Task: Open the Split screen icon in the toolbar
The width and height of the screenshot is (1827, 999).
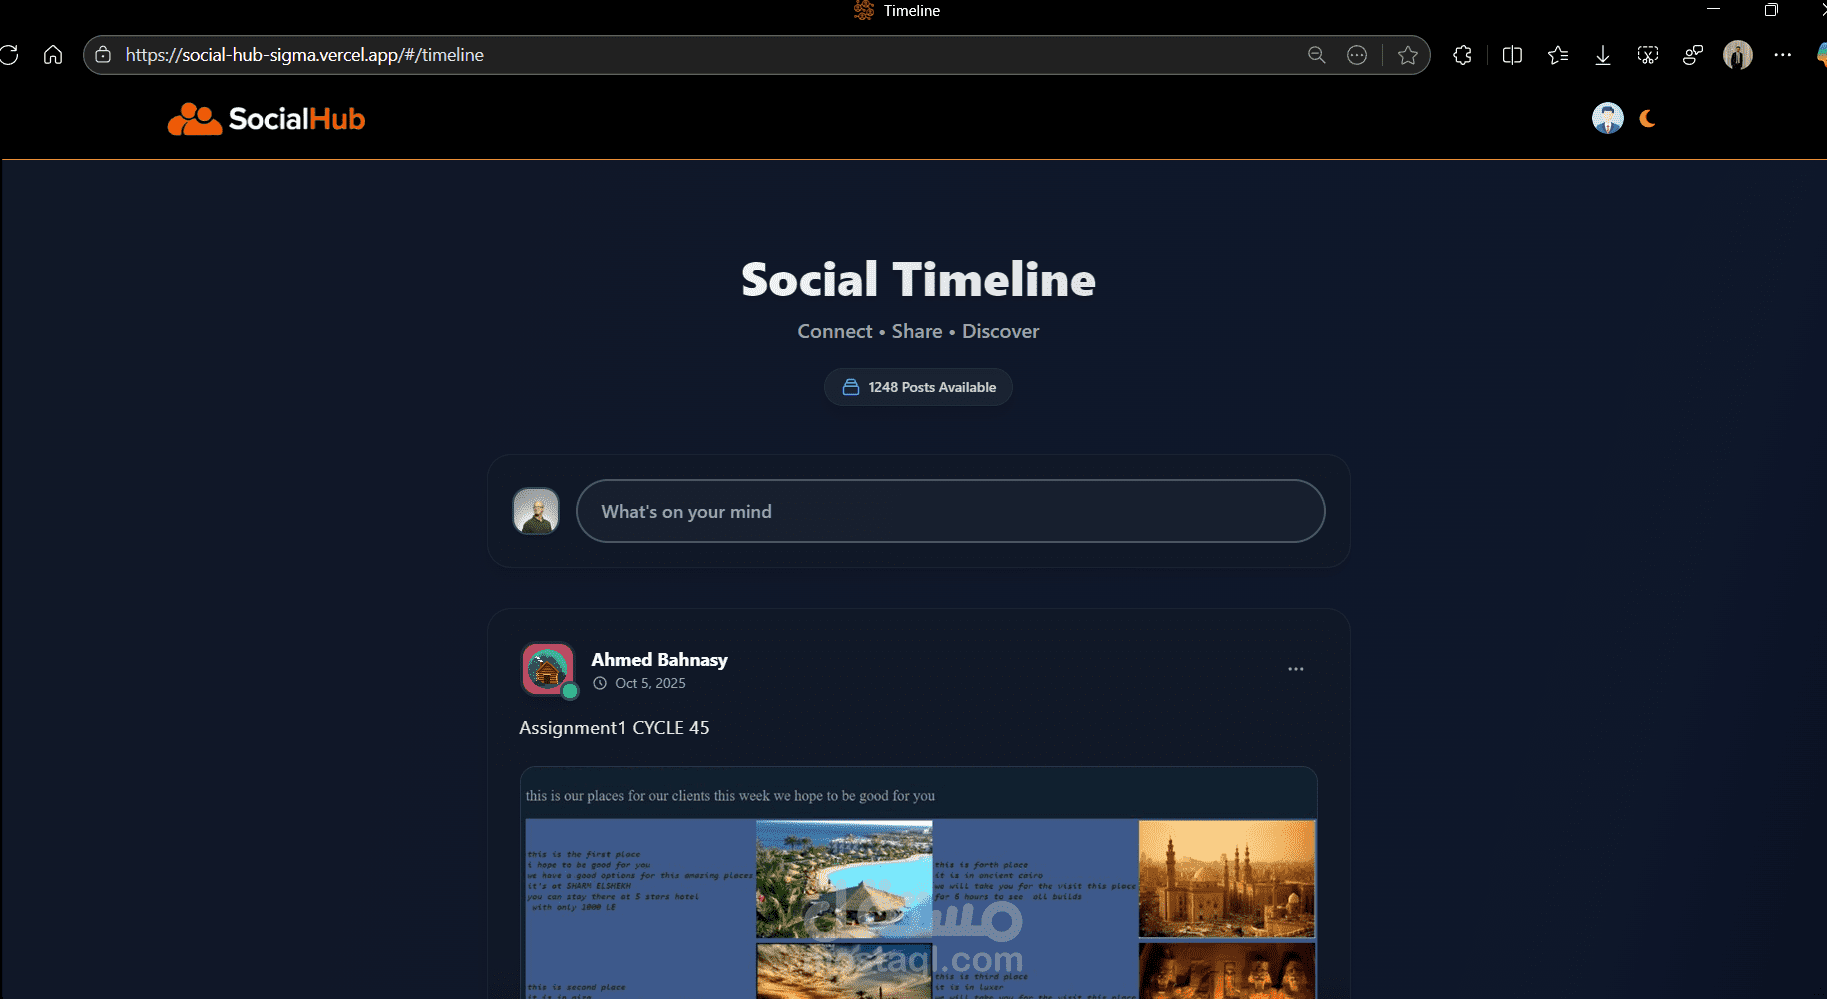Action: tap(1512, 55)
